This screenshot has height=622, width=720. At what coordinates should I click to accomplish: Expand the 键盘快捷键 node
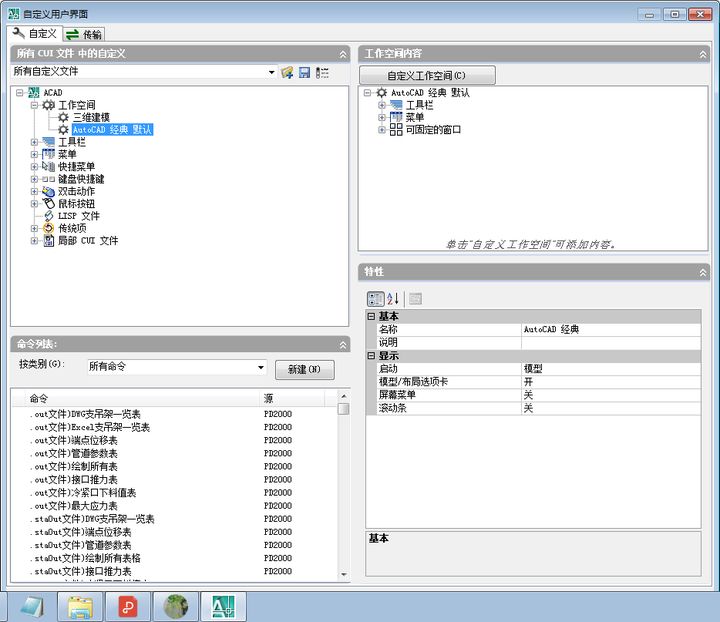point(34,179)
